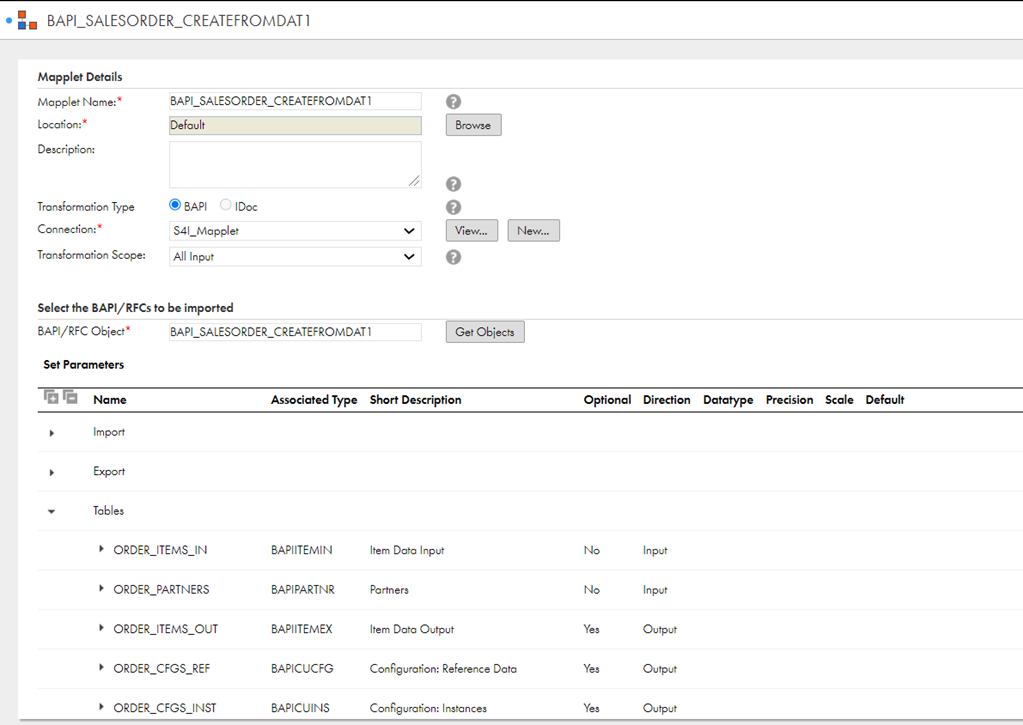The height and width of the screenshot is (725, 1023).
Task: Expand the ORDER_CFGS_REF row
Action: click(101, 668)
